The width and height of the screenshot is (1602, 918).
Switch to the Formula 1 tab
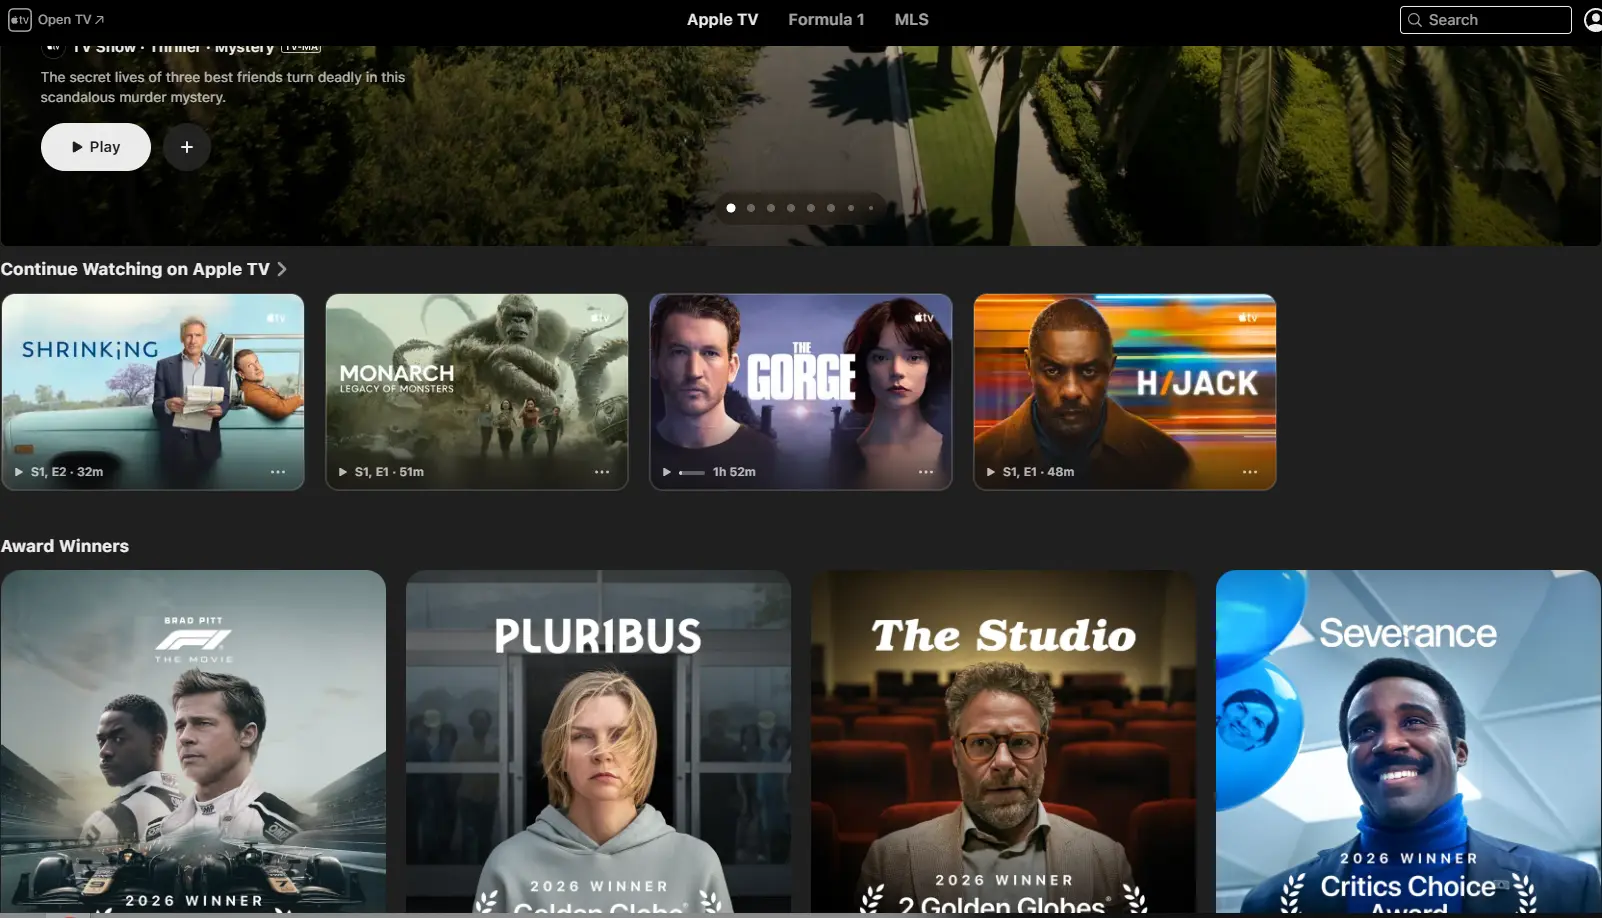tap(826, 20)
